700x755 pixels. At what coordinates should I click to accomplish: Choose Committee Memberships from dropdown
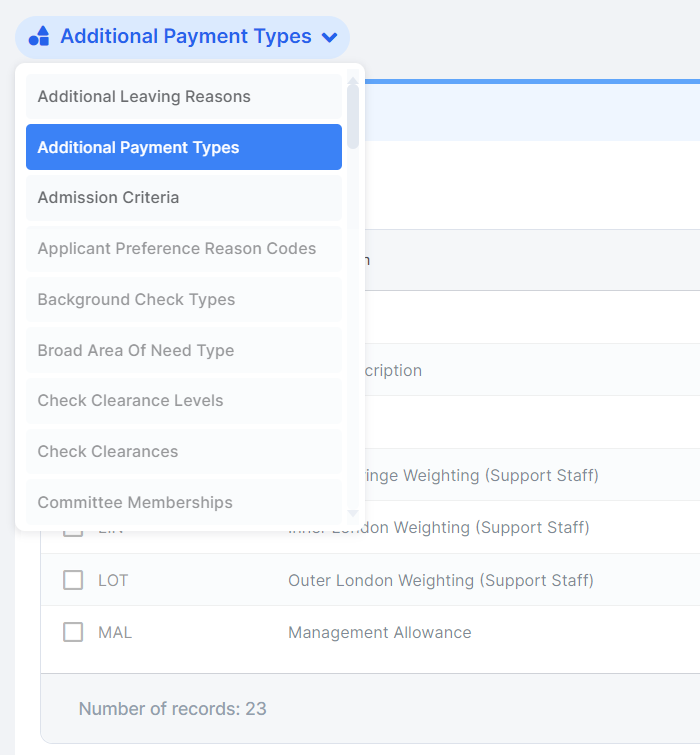[x=184, y=502]
